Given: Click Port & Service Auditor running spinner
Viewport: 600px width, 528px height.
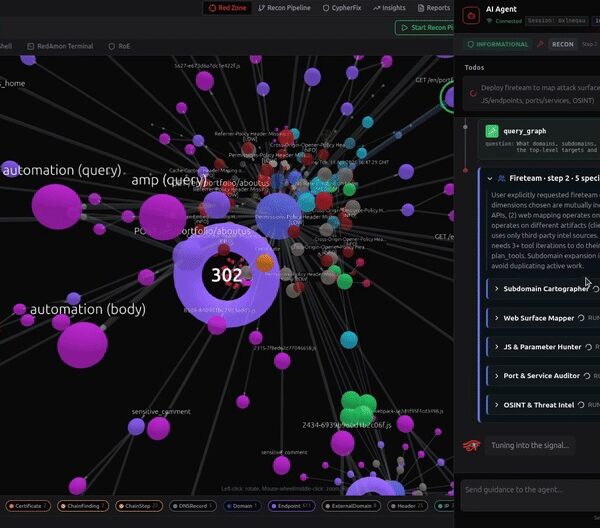Looking at the screenshot, I should pos(587,376).
